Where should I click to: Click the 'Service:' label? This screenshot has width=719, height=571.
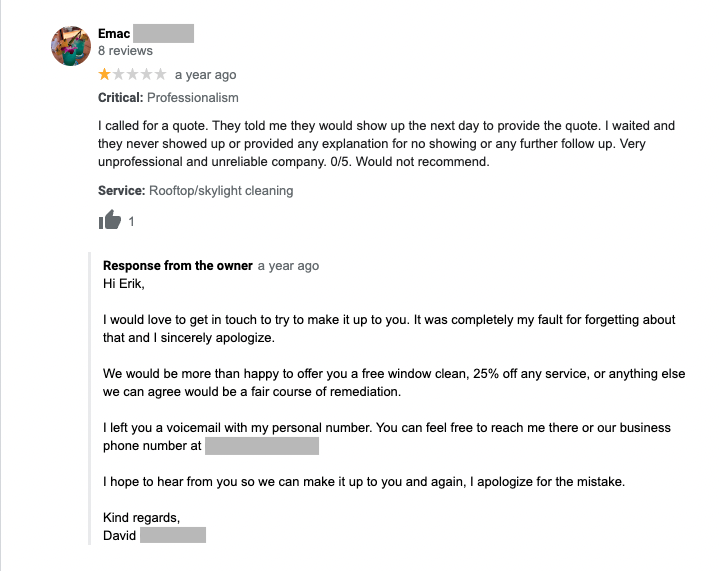tap(121, 190)
